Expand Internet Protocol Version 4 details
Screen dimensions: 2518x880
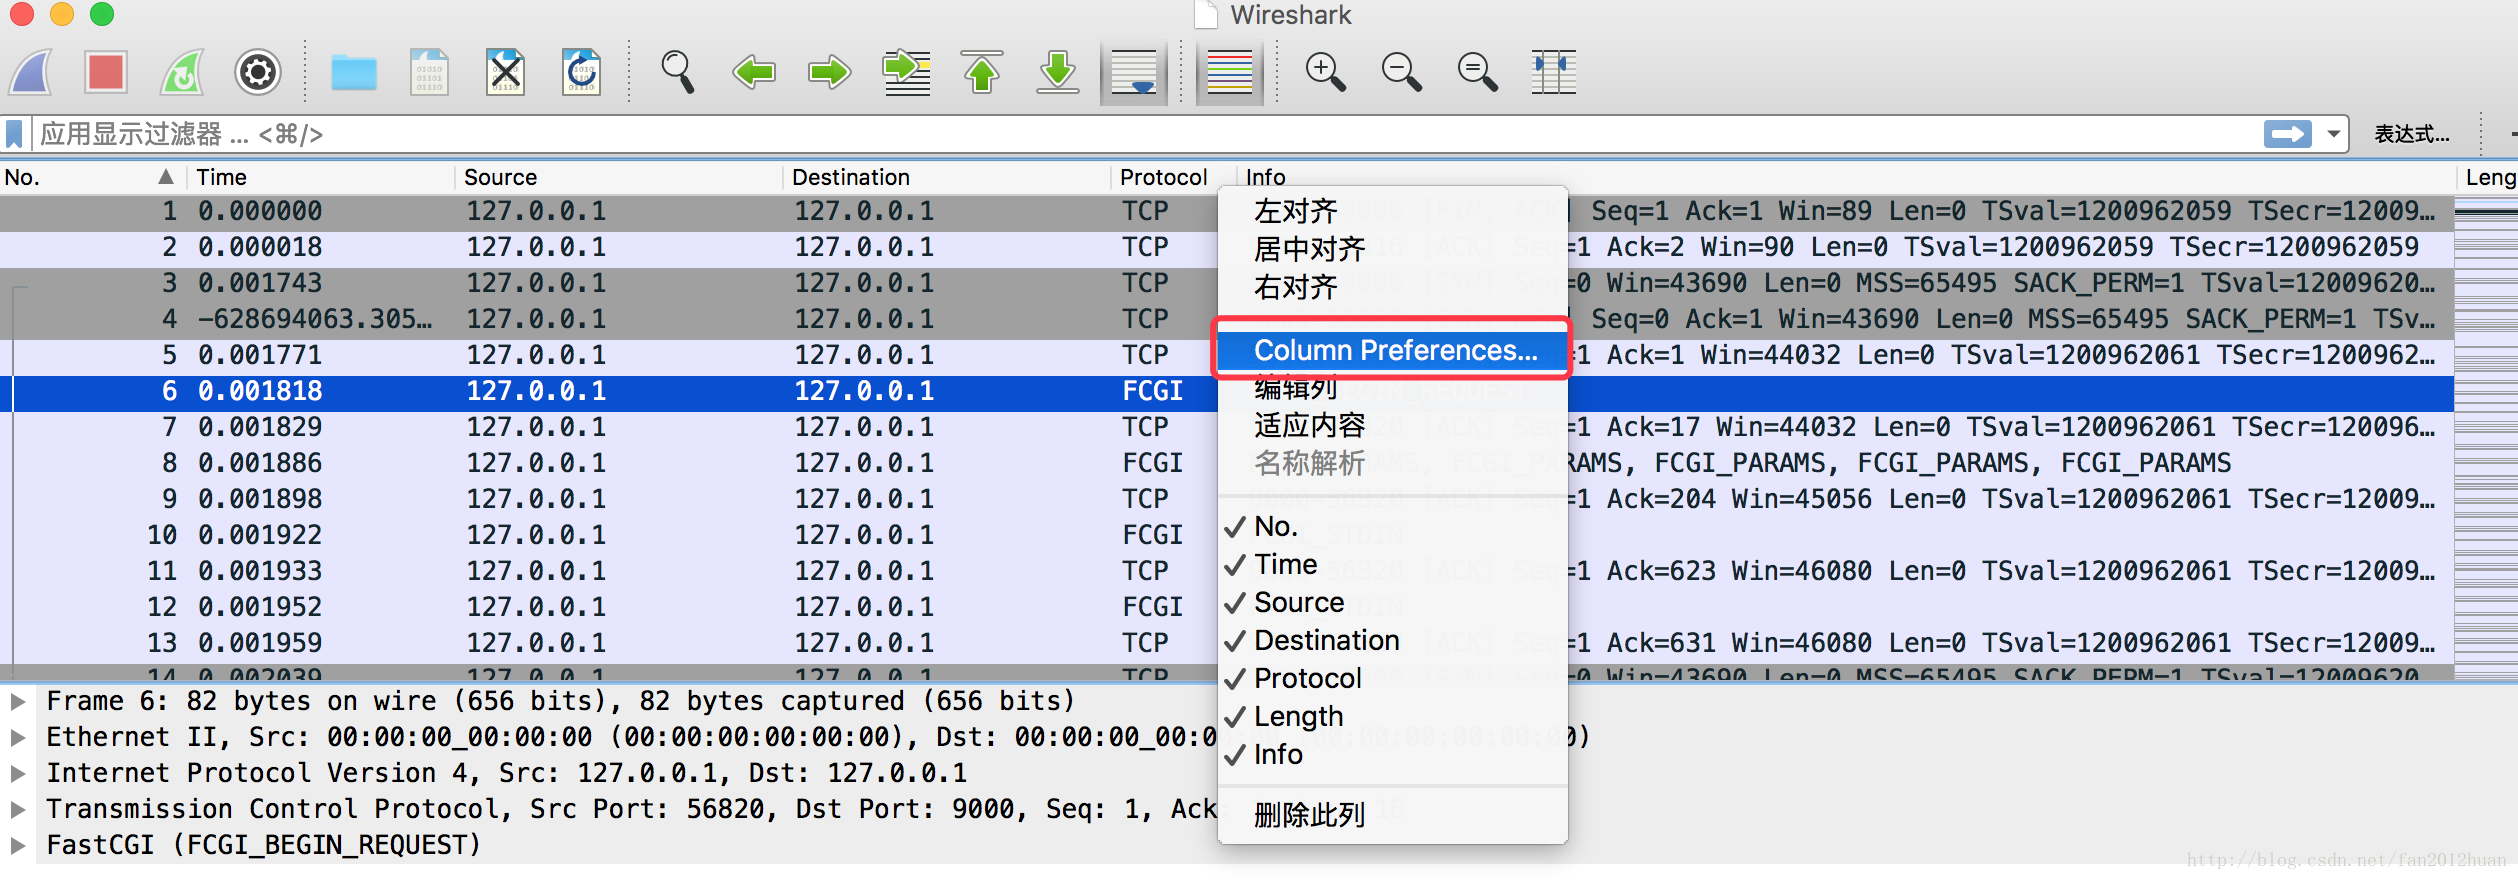coord(18,773)
